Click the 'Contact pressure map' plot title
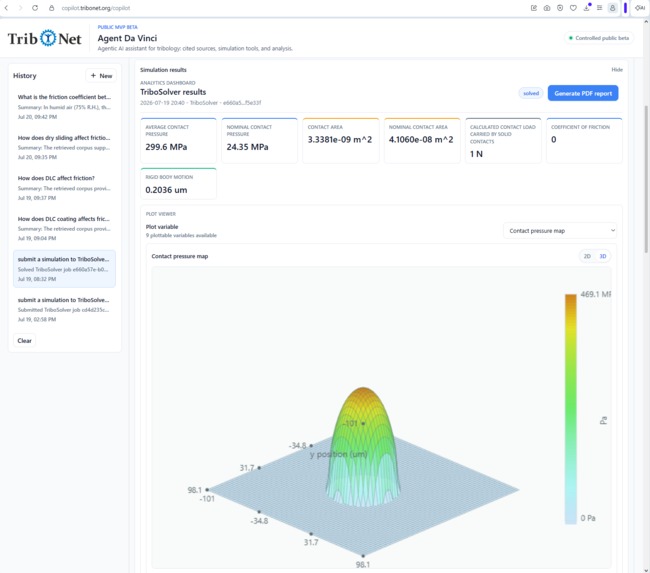The height and width of the screenshot is (573, 650). click(180, 256)
